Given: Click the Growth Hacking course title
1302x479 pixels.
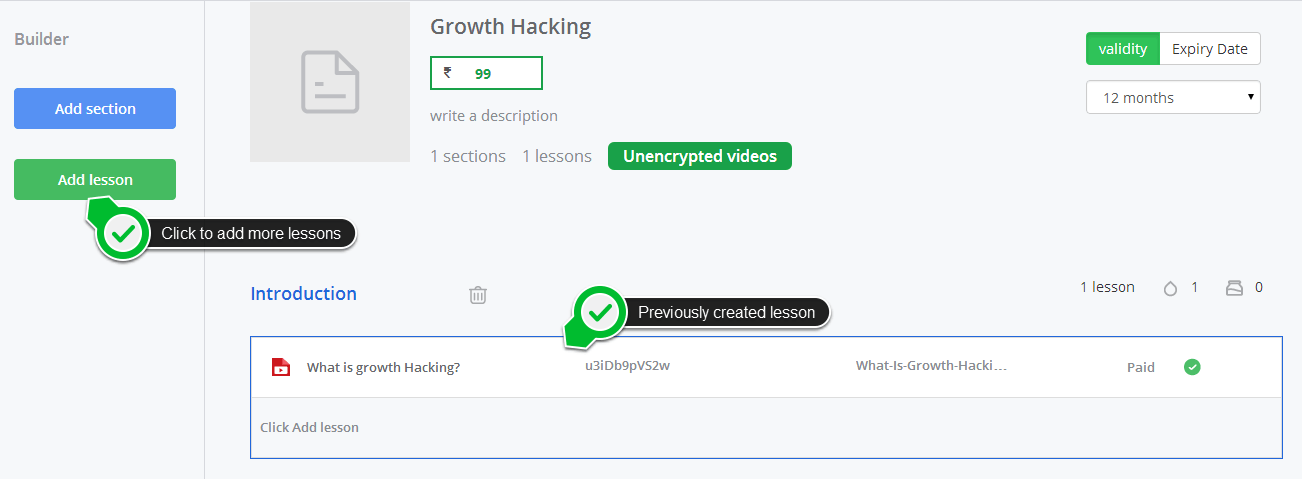Looking at the screenshot, I should 510,27.
